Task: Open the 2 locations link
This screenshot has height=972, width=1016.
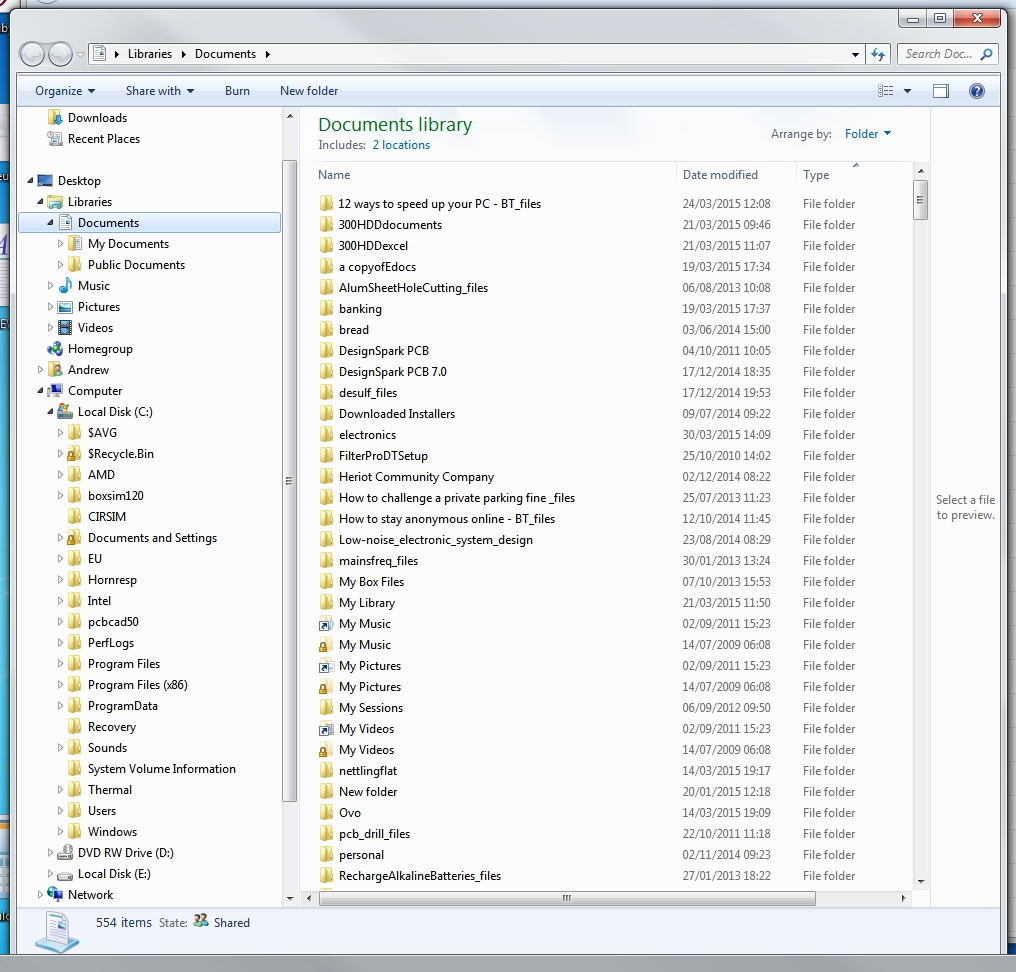Action: click(401, 145)
